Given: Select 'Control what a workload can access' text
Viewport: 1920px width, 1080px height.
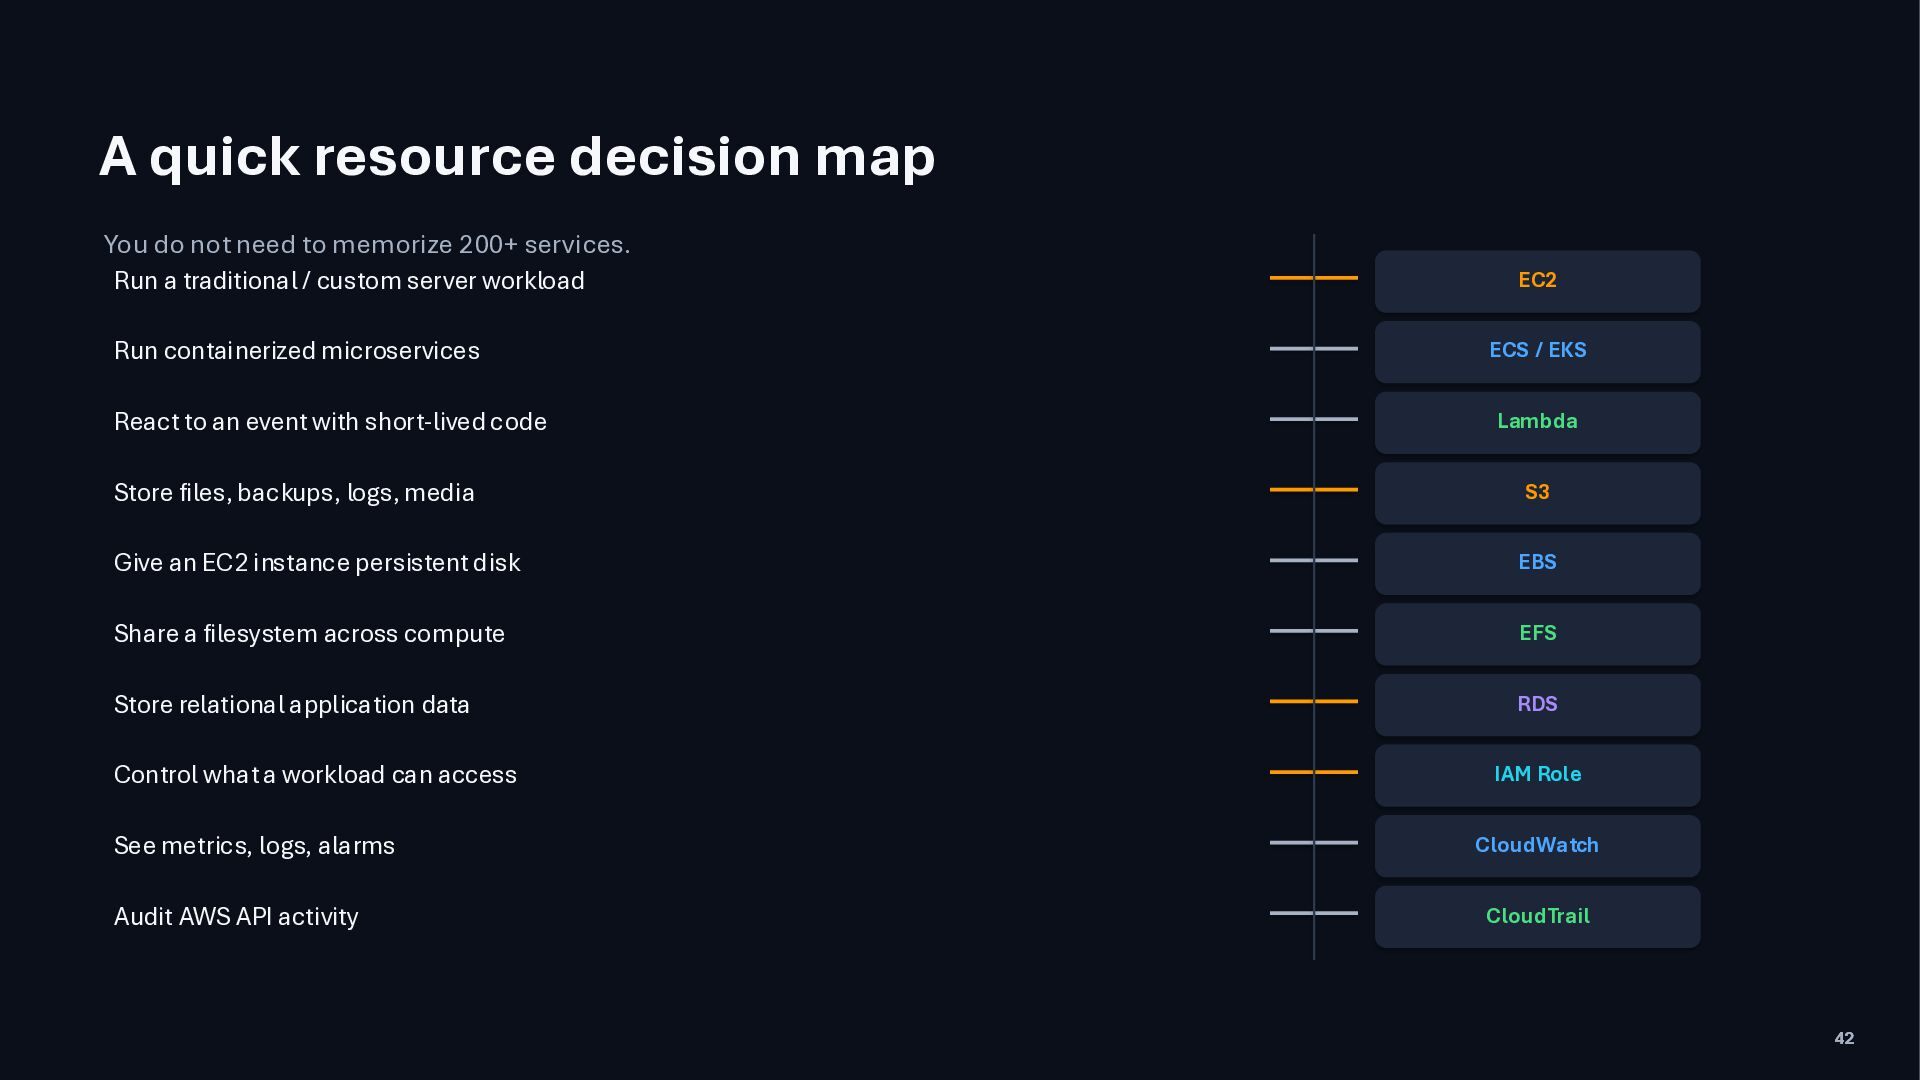Looking at the screenshot, I should [315, 775].
